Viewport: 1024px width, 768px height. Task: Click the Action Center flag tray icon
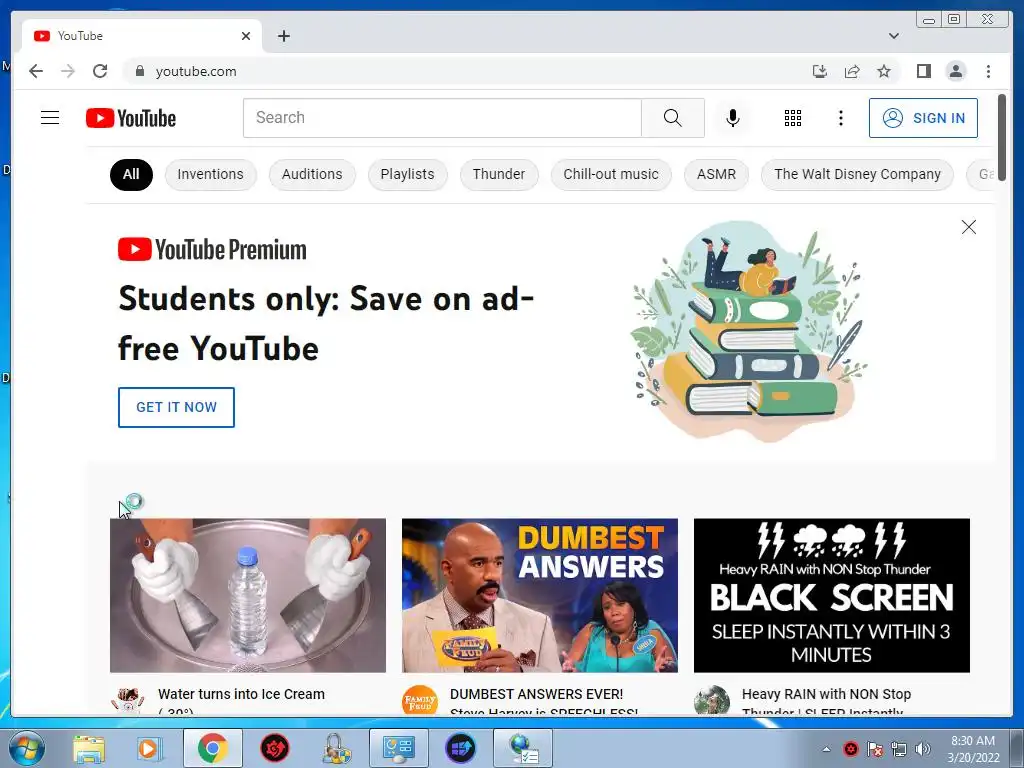[x=875, y=749]
